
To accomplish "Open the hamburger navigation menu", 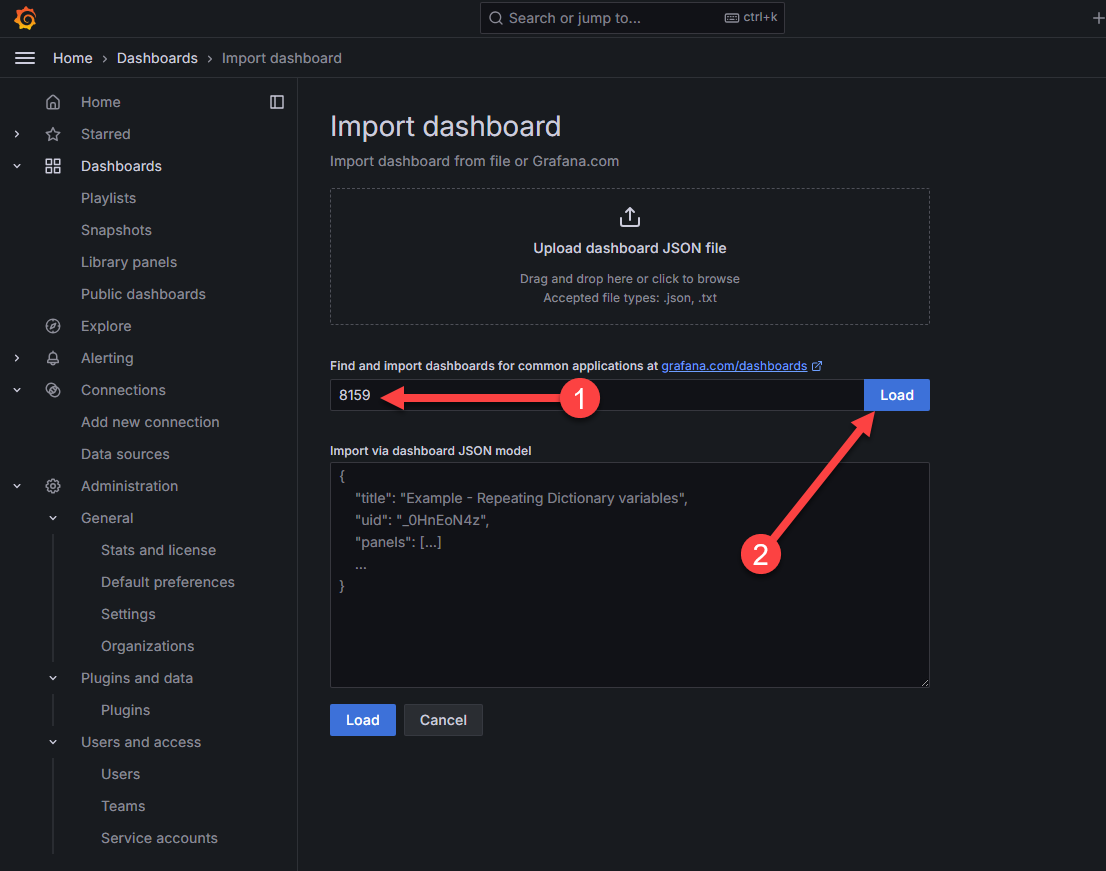I will pos(25,58).
